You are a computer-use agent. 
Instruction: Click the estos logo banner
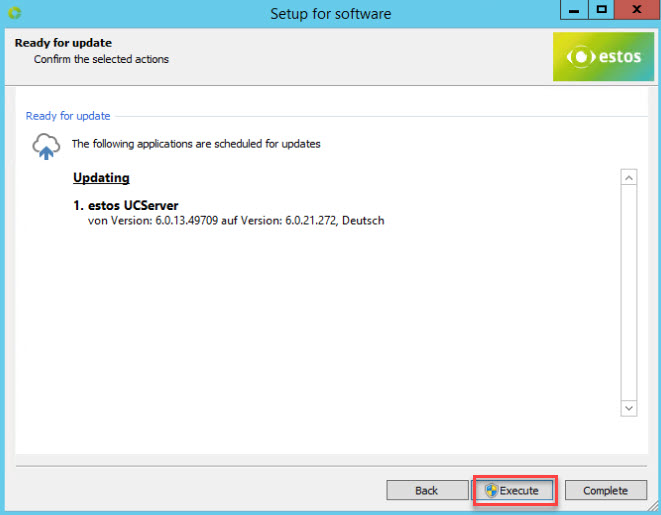coord(603,57)
